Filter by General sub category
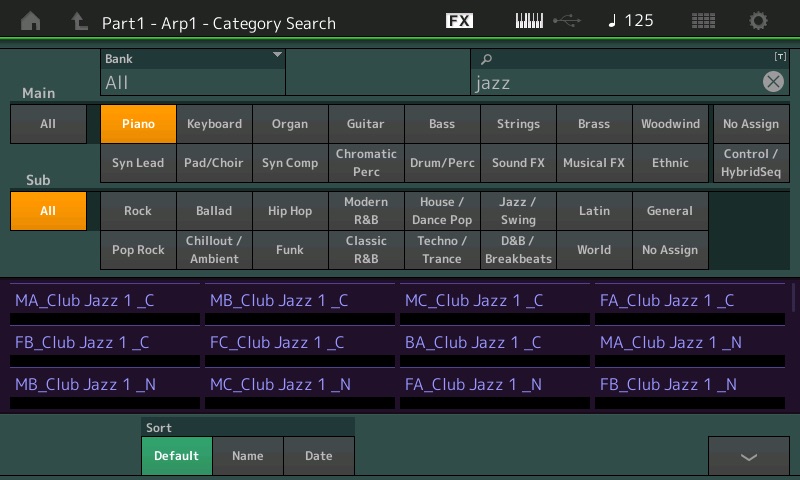This screenshot has width=800, height=480. 670,211
